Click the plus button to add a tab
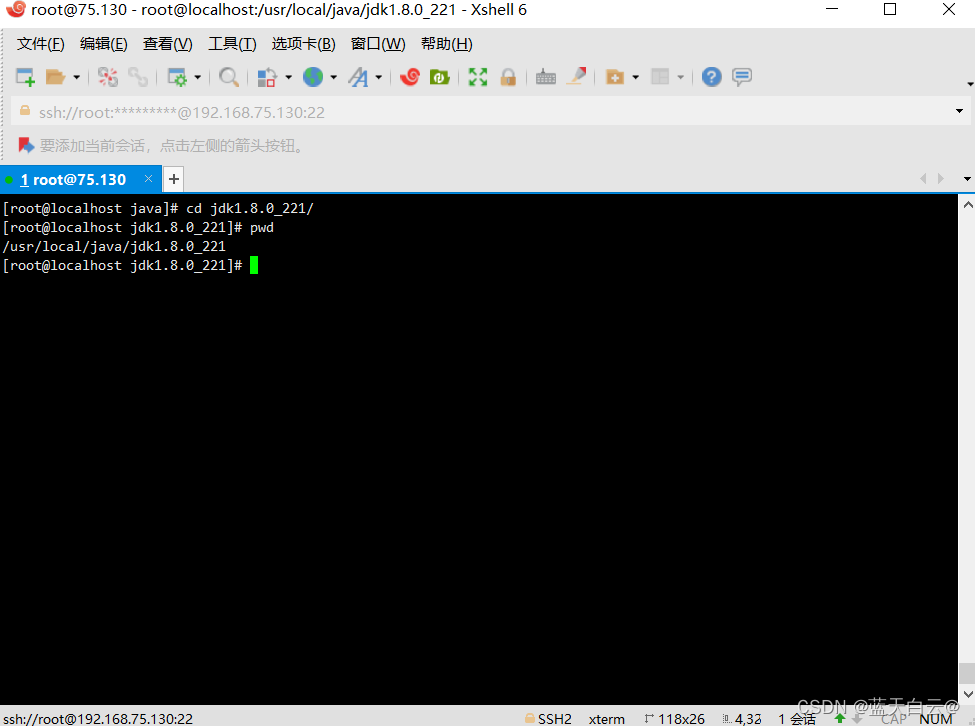This screenshot has height=726, width=975. (x=173, y=179)
